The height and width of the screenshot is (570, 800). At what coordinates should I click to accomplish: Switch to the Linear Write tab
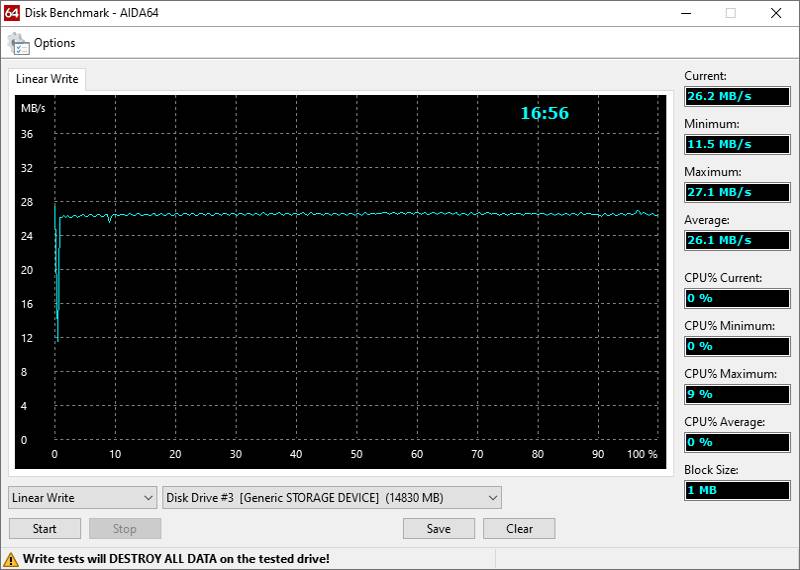pos(47,79)
